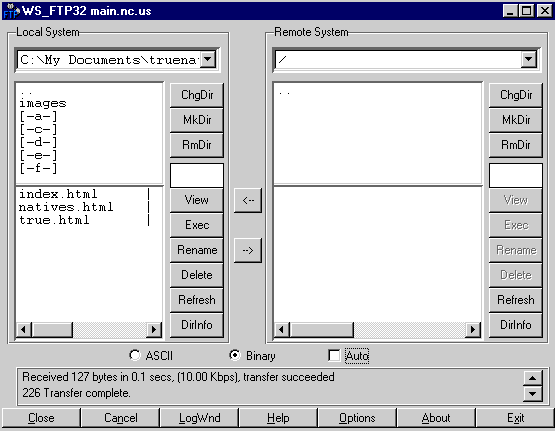The width and height of the screenshot is (555, 431).
Task: Click Local System Delete button
Action: 197,275
